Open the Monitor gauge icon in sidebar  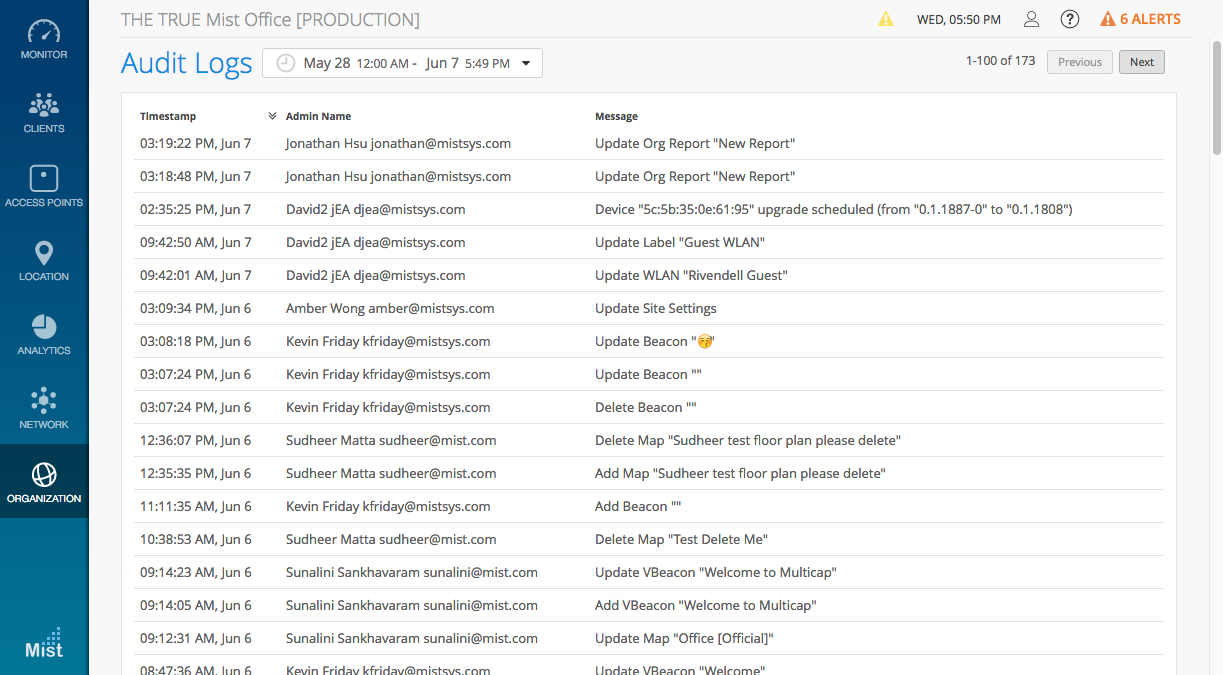pos(44,32)
